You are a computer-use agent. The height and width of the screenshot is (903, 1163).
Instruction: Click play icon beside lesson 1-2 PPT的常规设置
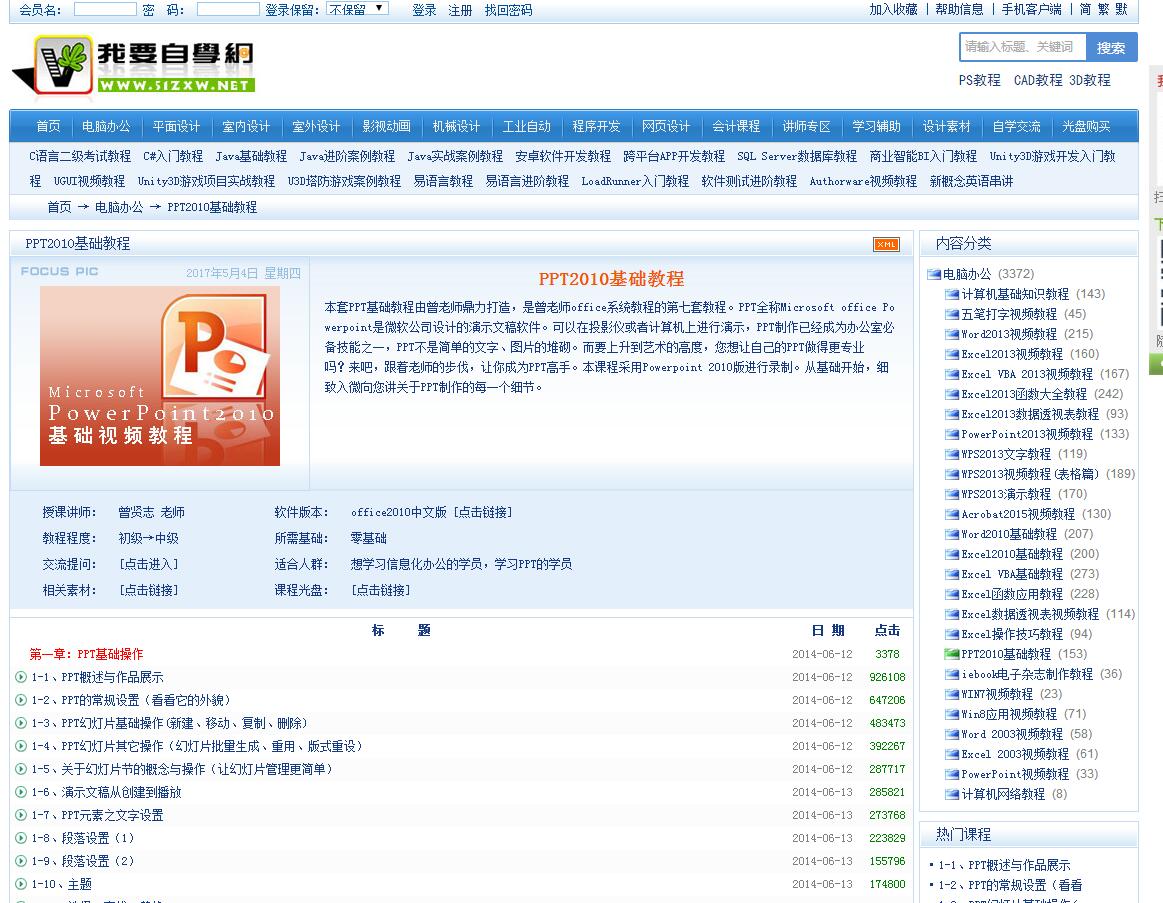[21, 700]
